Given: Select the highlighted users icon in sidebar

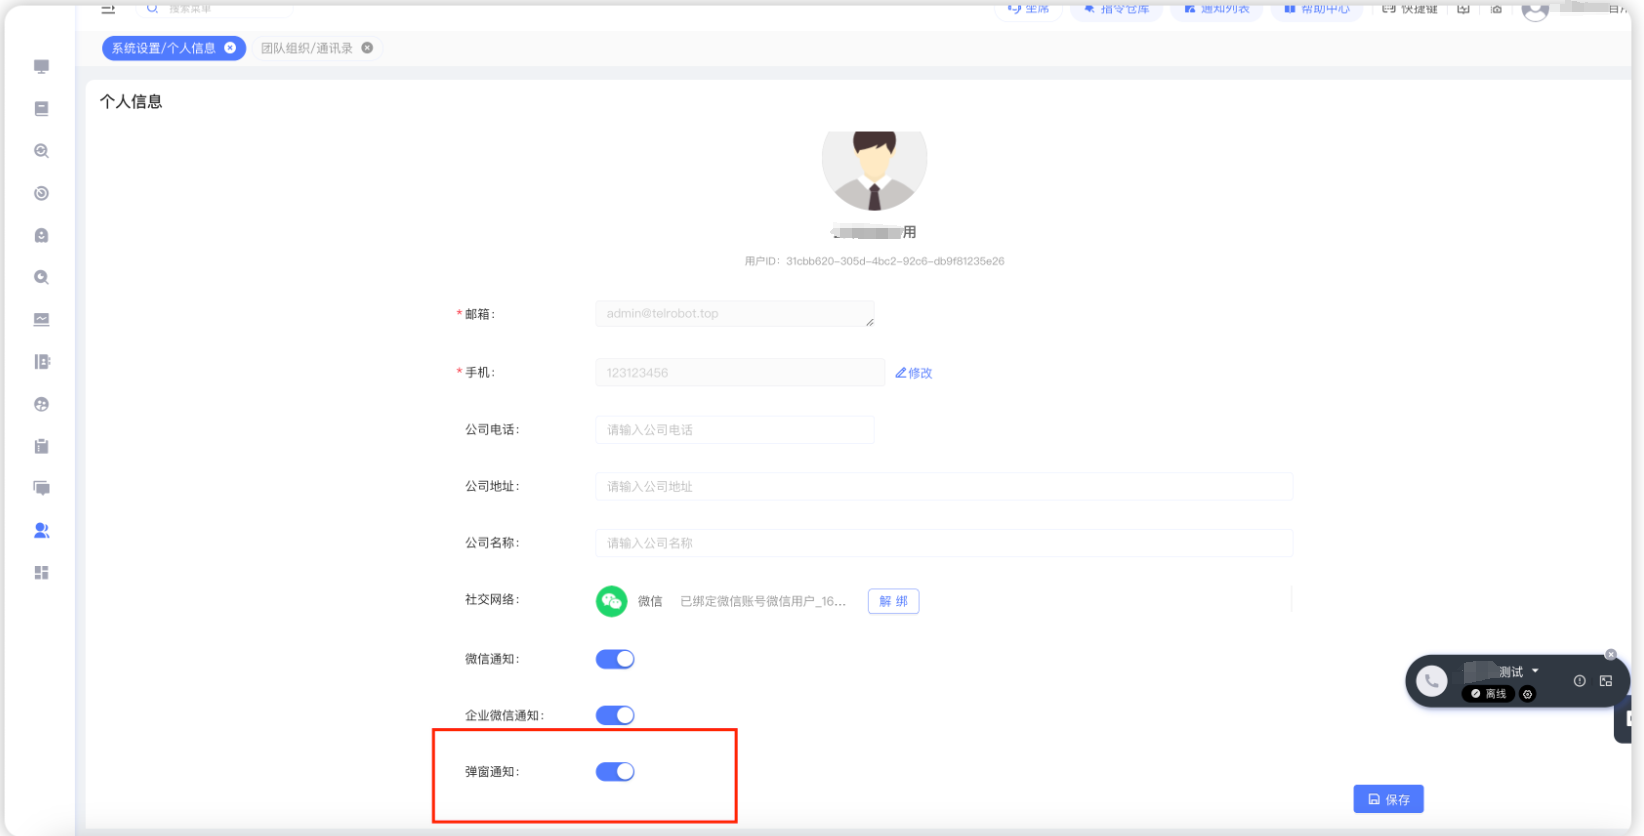Looking at the screenshot, I should coord(41,531).
